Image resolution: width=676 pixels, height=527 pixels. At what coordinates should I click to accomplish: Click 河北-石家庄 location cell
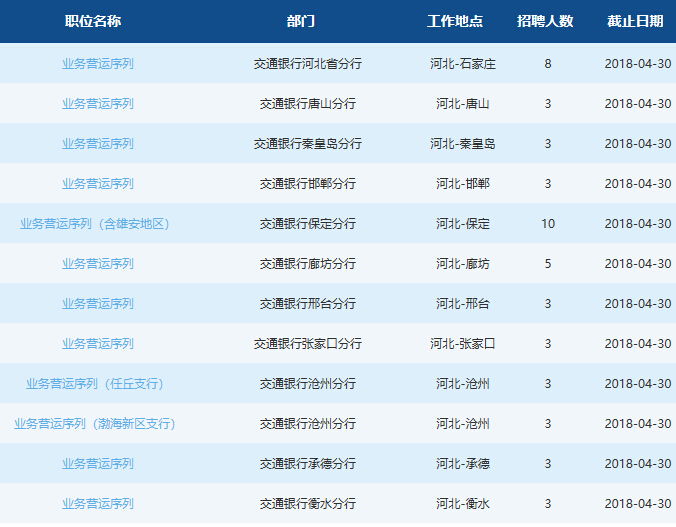(463, 64)
